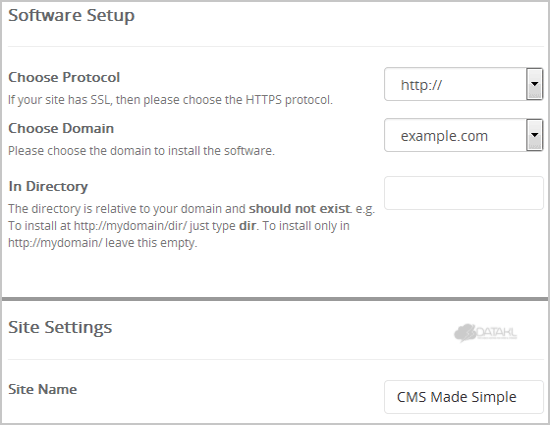Image resolution: width=550 pixels, height=425 pixels.
Task: Click the example.com domain select box
Action: pos(463,135)
